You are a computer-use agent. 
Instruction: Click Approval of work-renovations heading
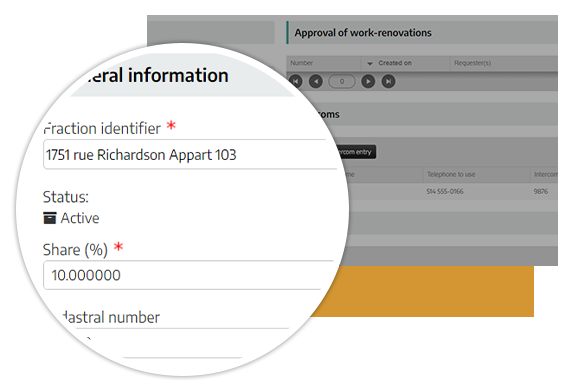point(363,33)
